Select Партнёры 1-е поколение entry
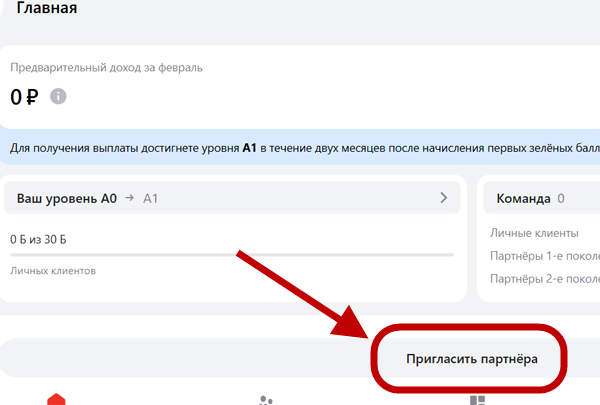The height and width of the screenshot is (405, 600). pos(545,255)
